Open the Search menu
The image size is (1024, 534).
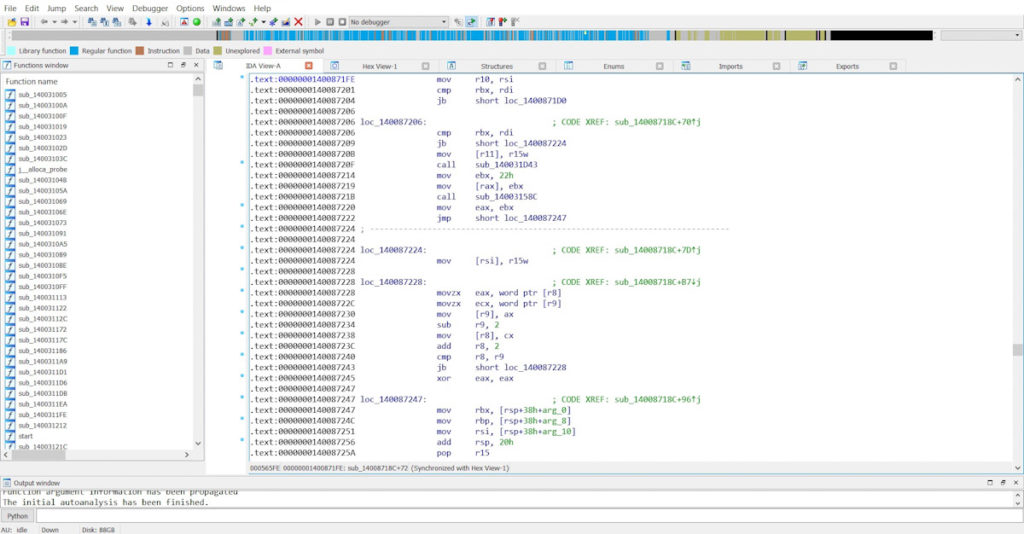pyautogui.click(x=86, y=8)
